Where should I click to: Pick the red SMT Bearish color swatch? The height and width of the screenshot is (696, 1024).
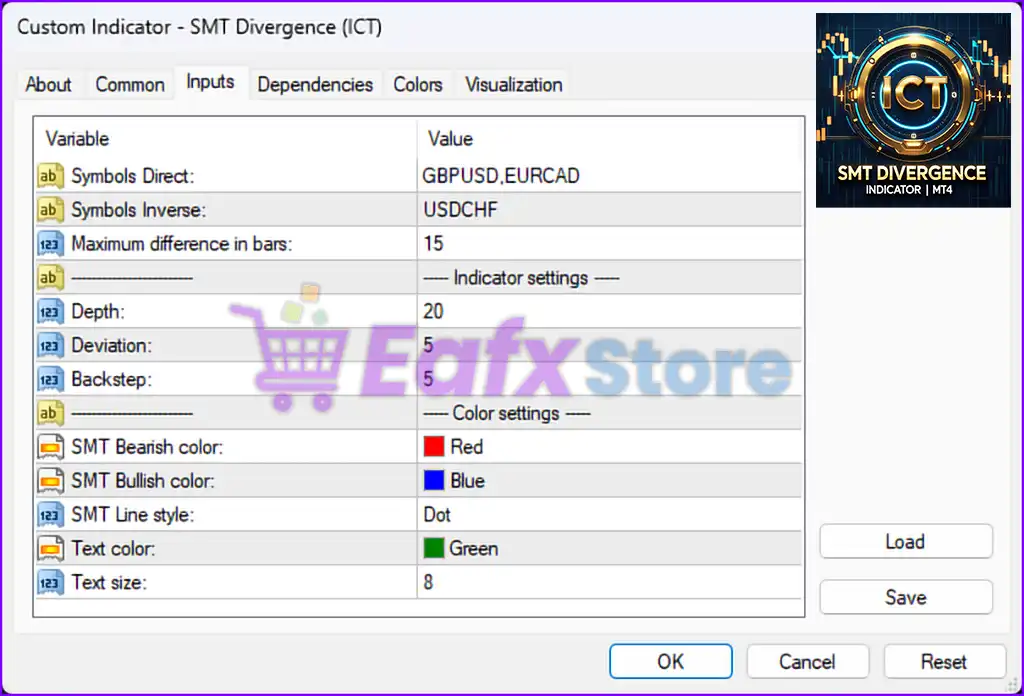434,447
